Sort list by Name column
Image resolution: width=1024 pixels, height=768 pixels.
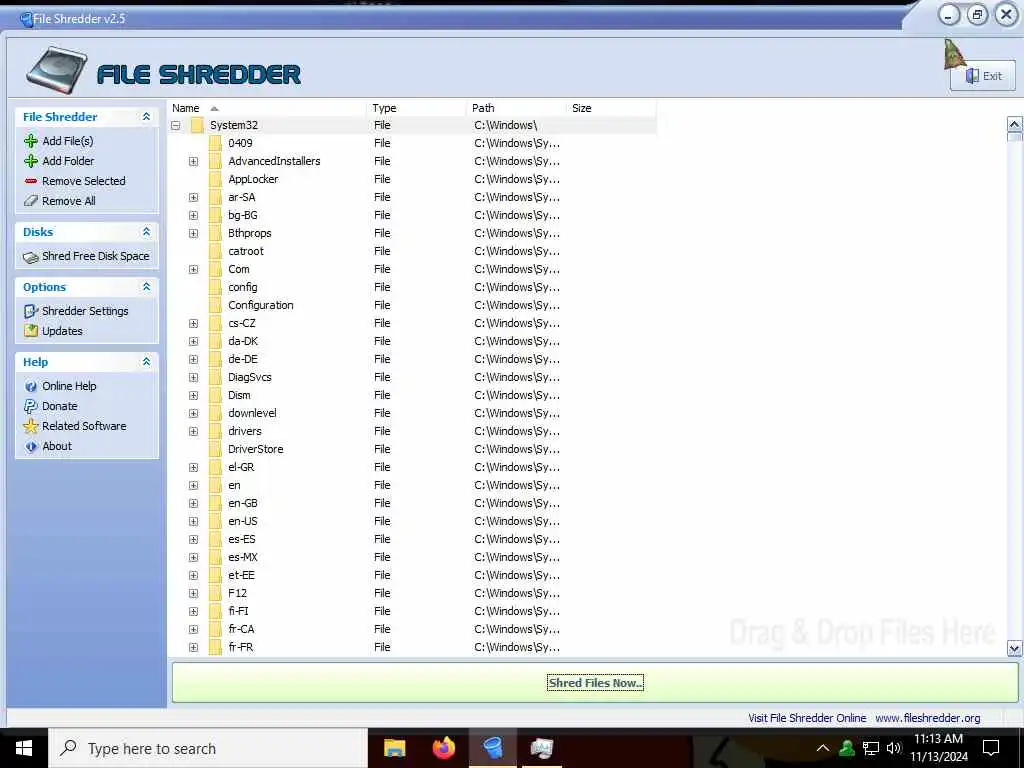tap(268, 108)
